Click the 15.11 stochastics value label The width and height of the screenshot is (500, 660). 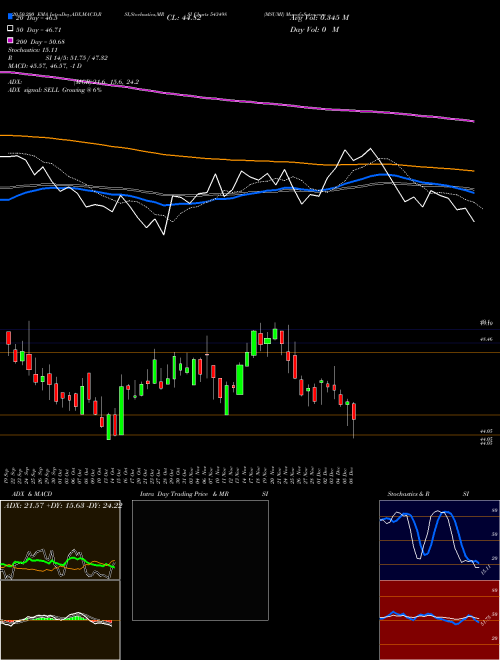[486, 571]
